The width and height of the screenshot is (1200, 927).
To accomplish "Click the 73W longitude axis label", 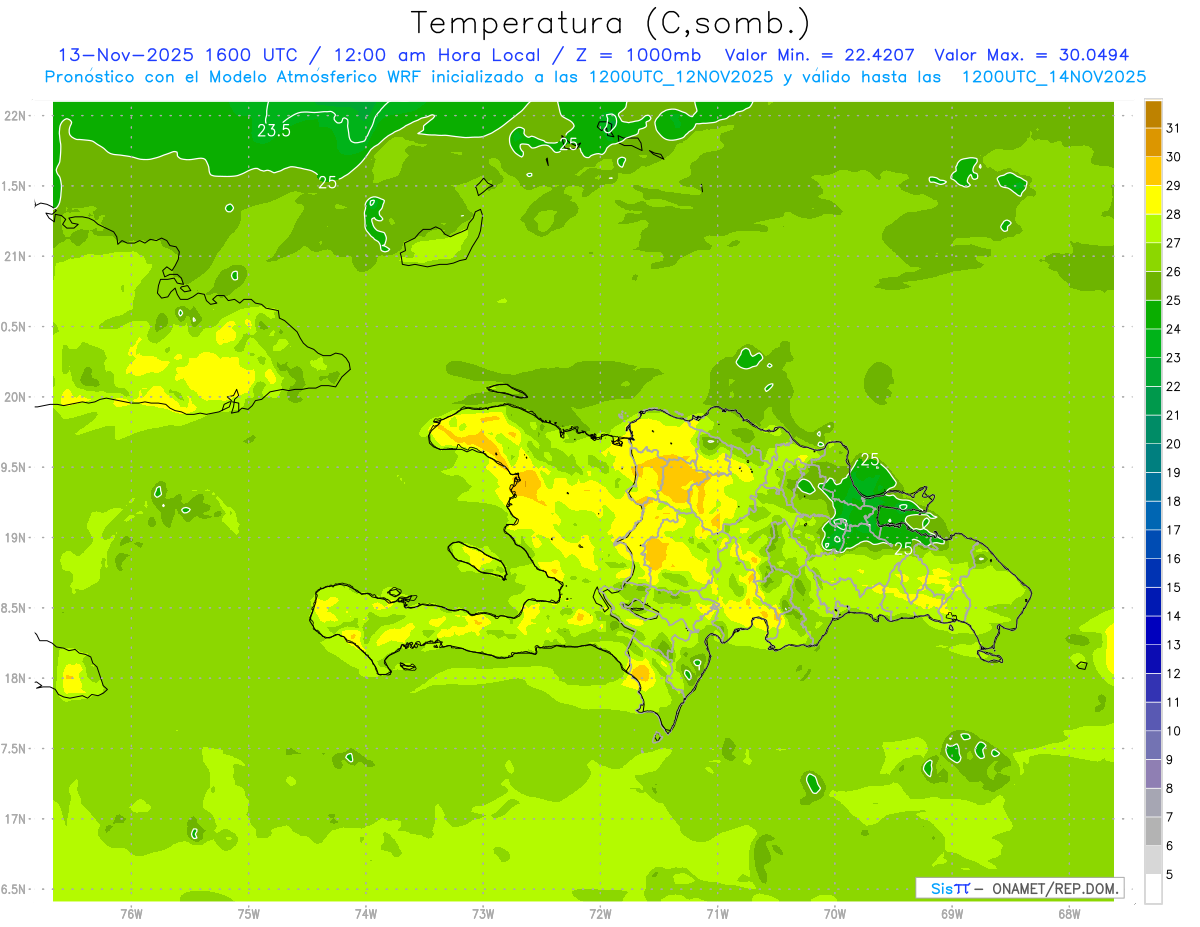I will (483, 914).
